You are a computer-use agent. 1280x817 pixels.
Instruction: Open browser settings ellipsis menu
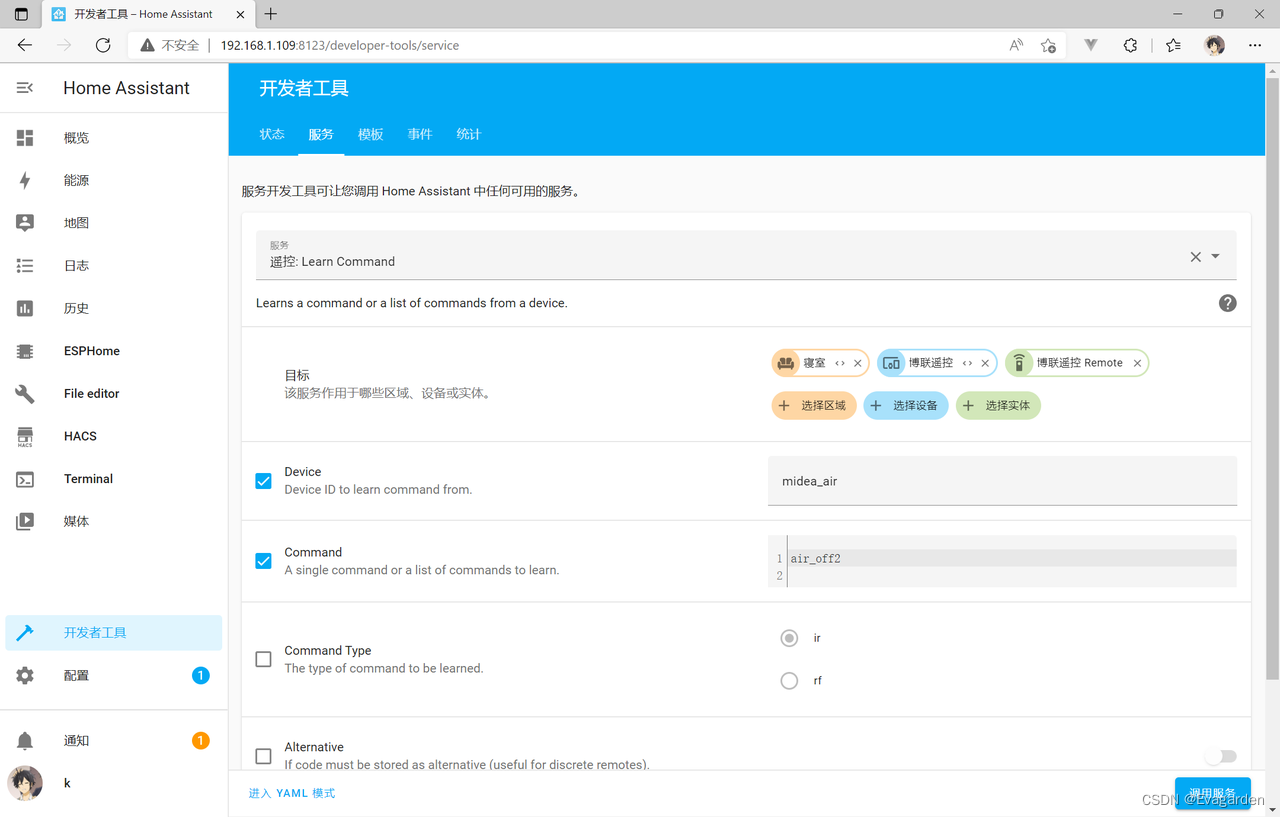[1255, 45]
